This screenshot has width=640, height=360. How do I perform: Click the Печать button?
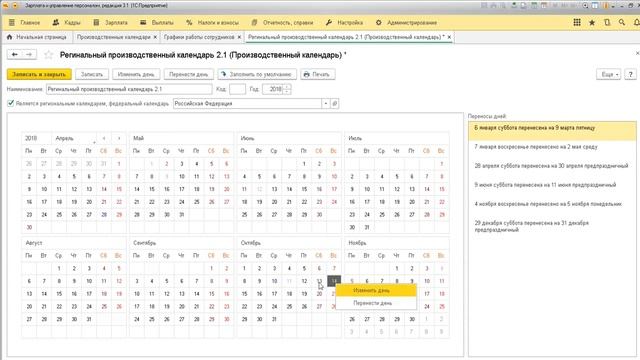click(x=318, y=74)
